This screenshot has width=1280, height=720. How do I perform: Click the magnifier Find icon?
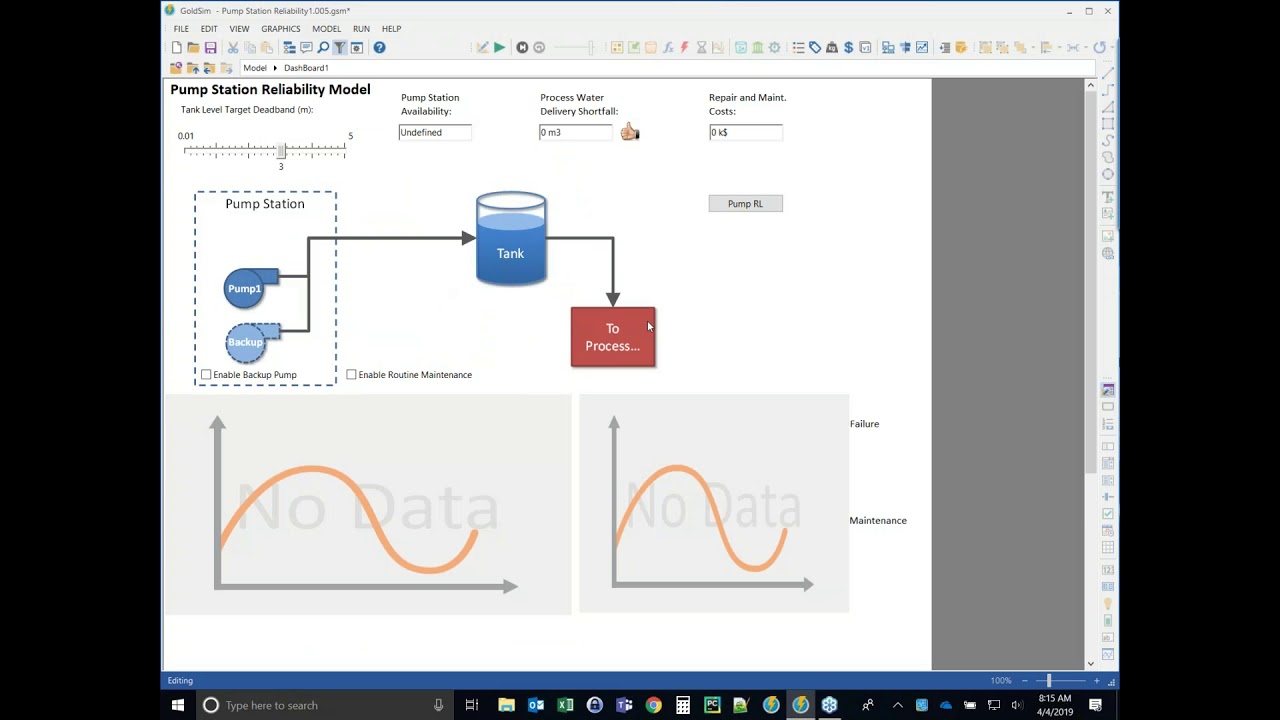click(323, 47)
